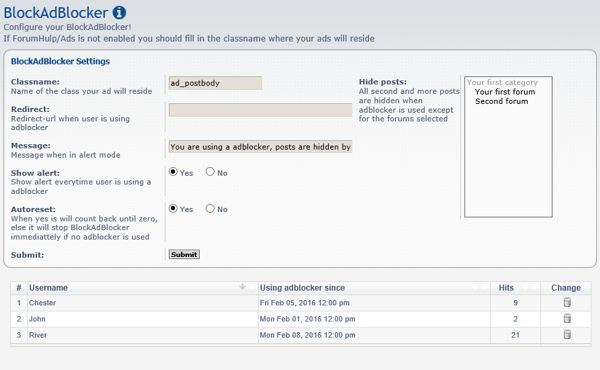Click the 'Hide posts:' label
Viewport: 600px width, 370px height.
coord(383,81)
